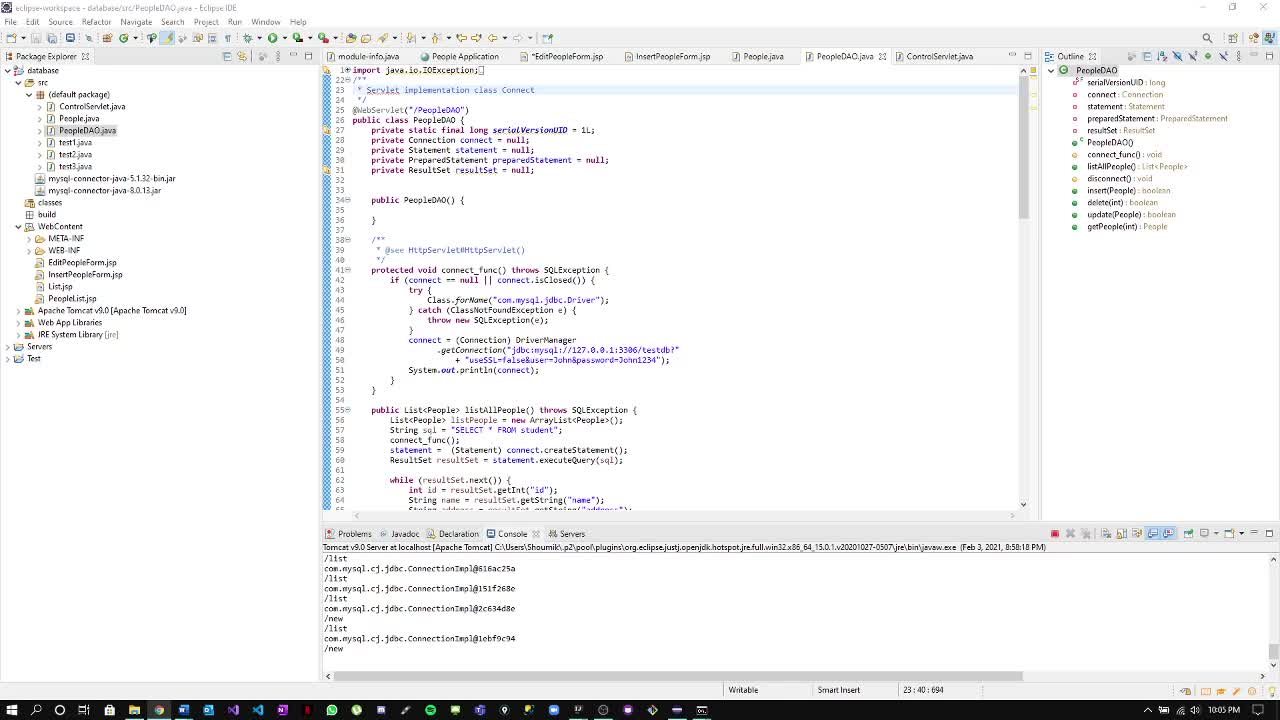Image resolution: width=1280 pixels, height=720 pixels.
Task: Open the Refactor menu
Action: [x=96, y=21]
